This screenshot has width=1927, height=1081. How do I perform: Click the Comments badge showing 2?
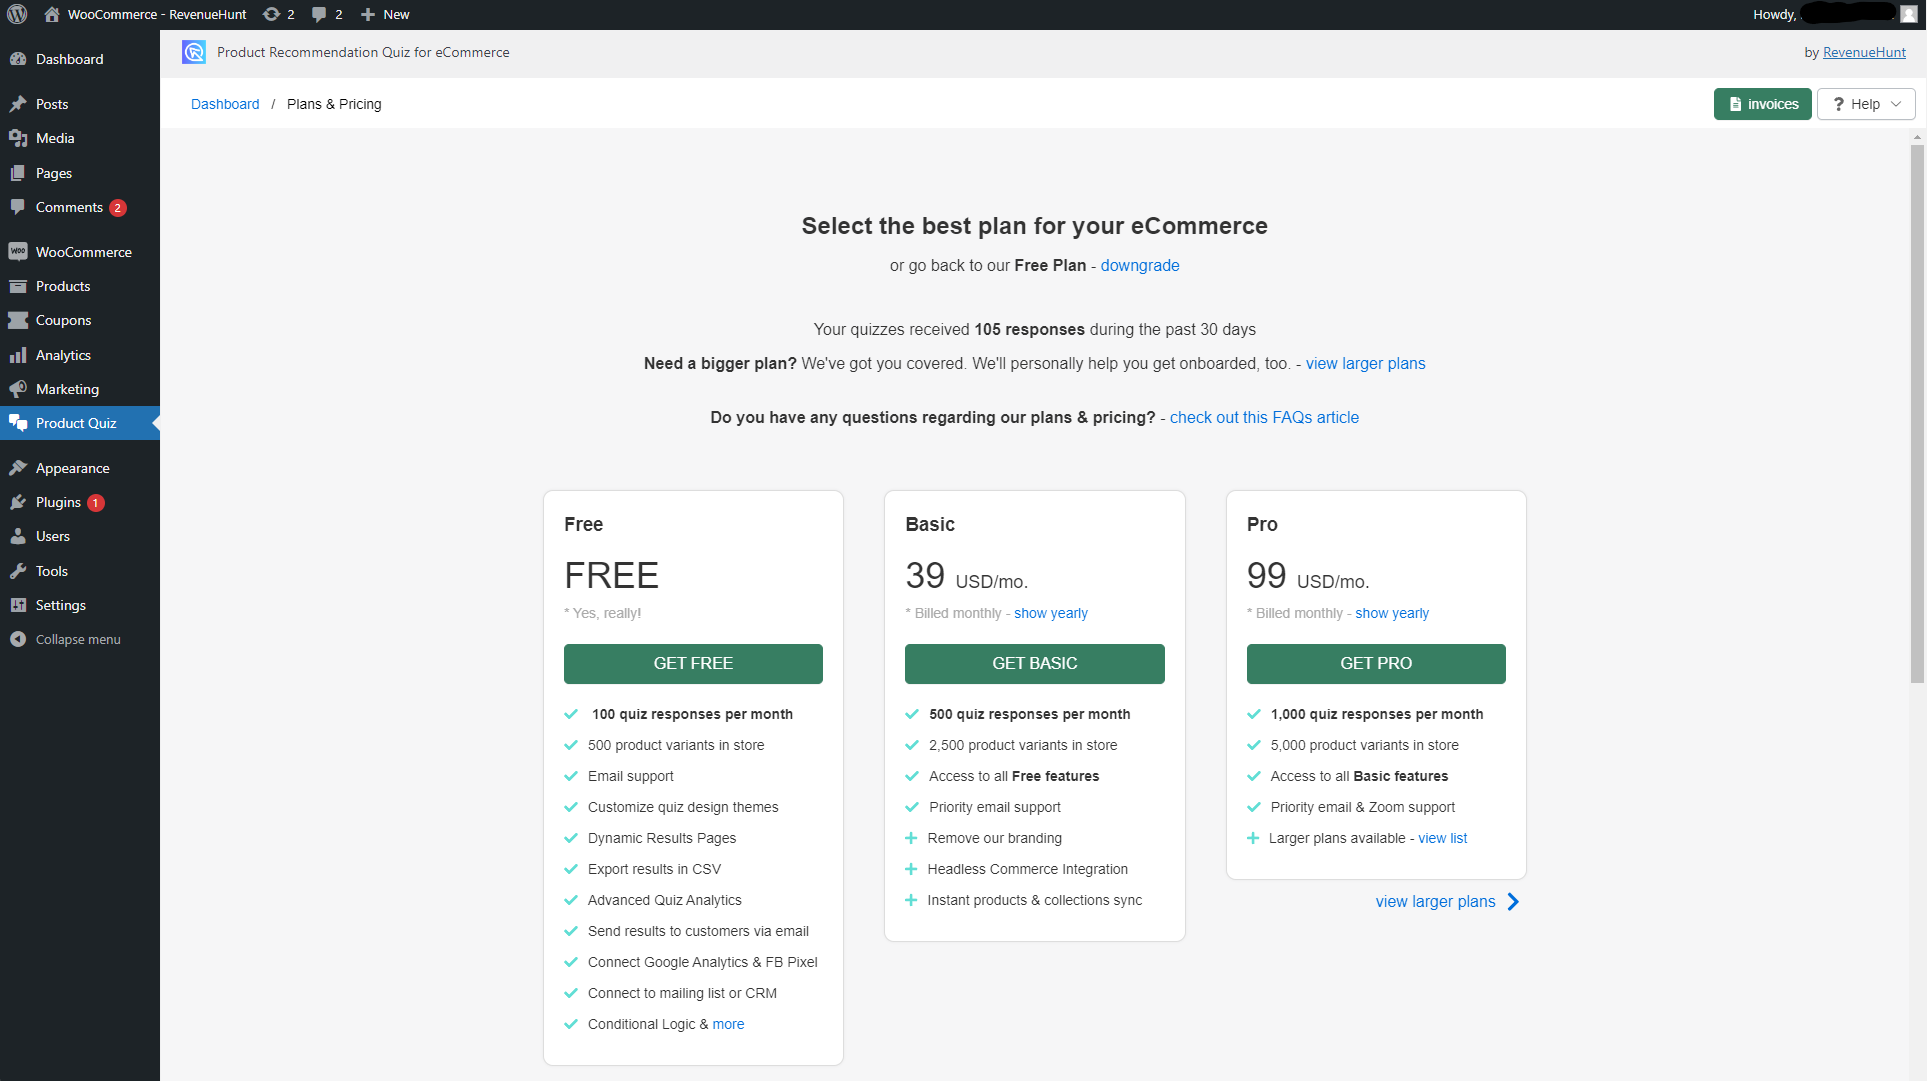tap(118, 208)
